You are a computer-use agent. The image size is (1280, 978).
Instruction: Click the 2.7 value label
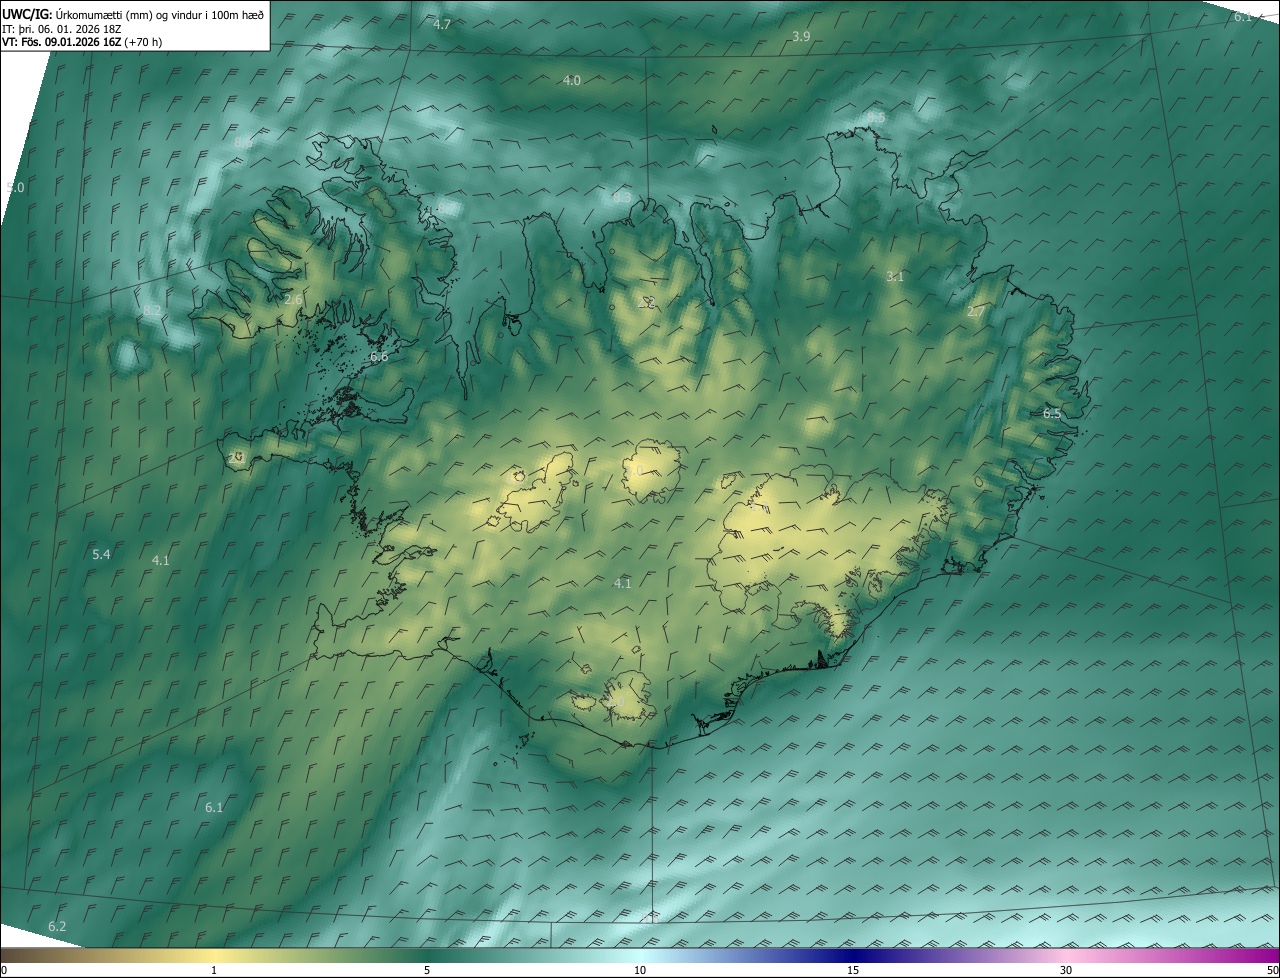coord(976,312)
